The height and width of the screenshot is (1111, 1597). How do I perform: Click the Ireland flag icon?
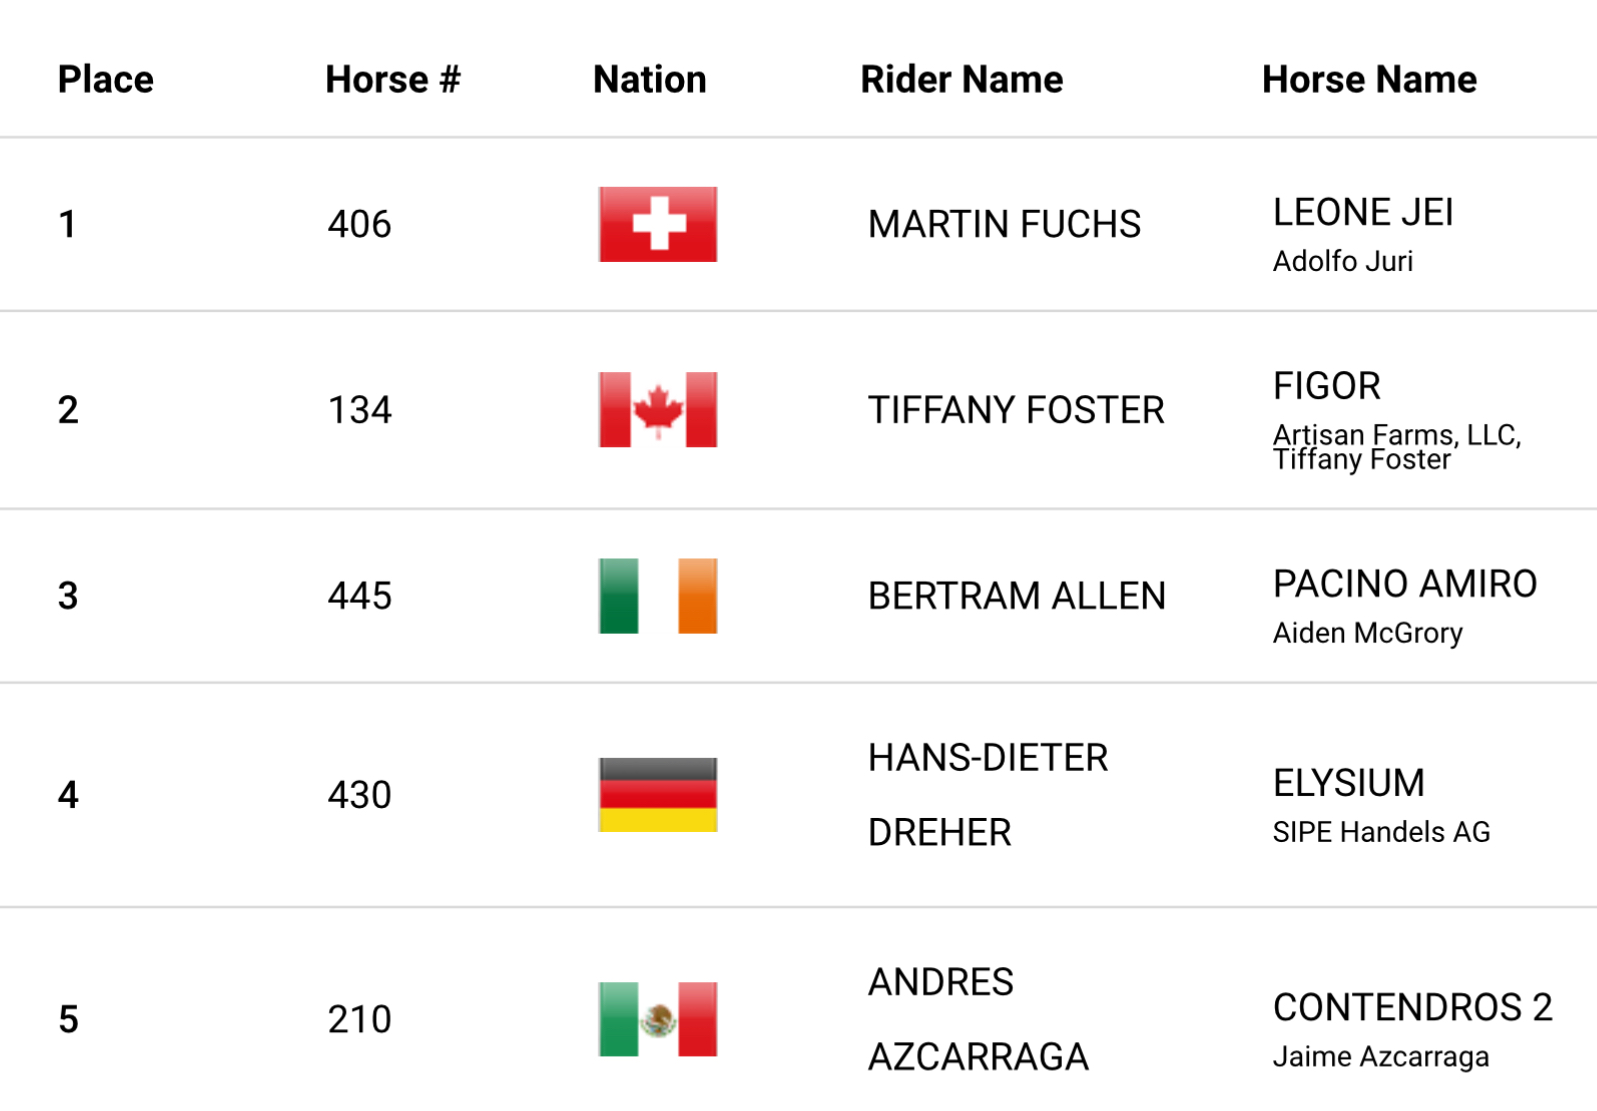(x=658, y=596)
